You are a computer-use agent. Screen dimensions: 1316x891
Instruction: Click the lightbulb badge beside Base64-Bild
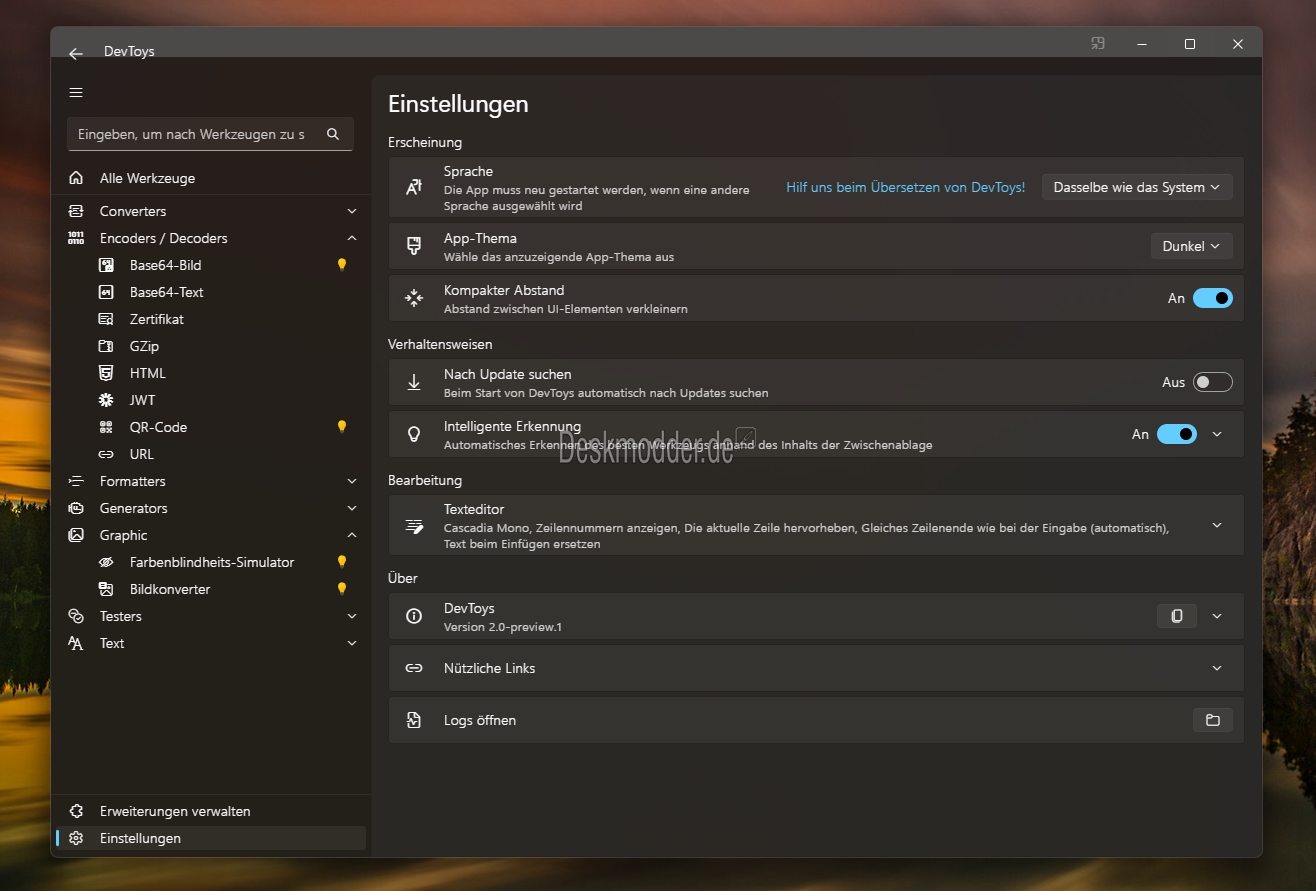coord(342,265)
